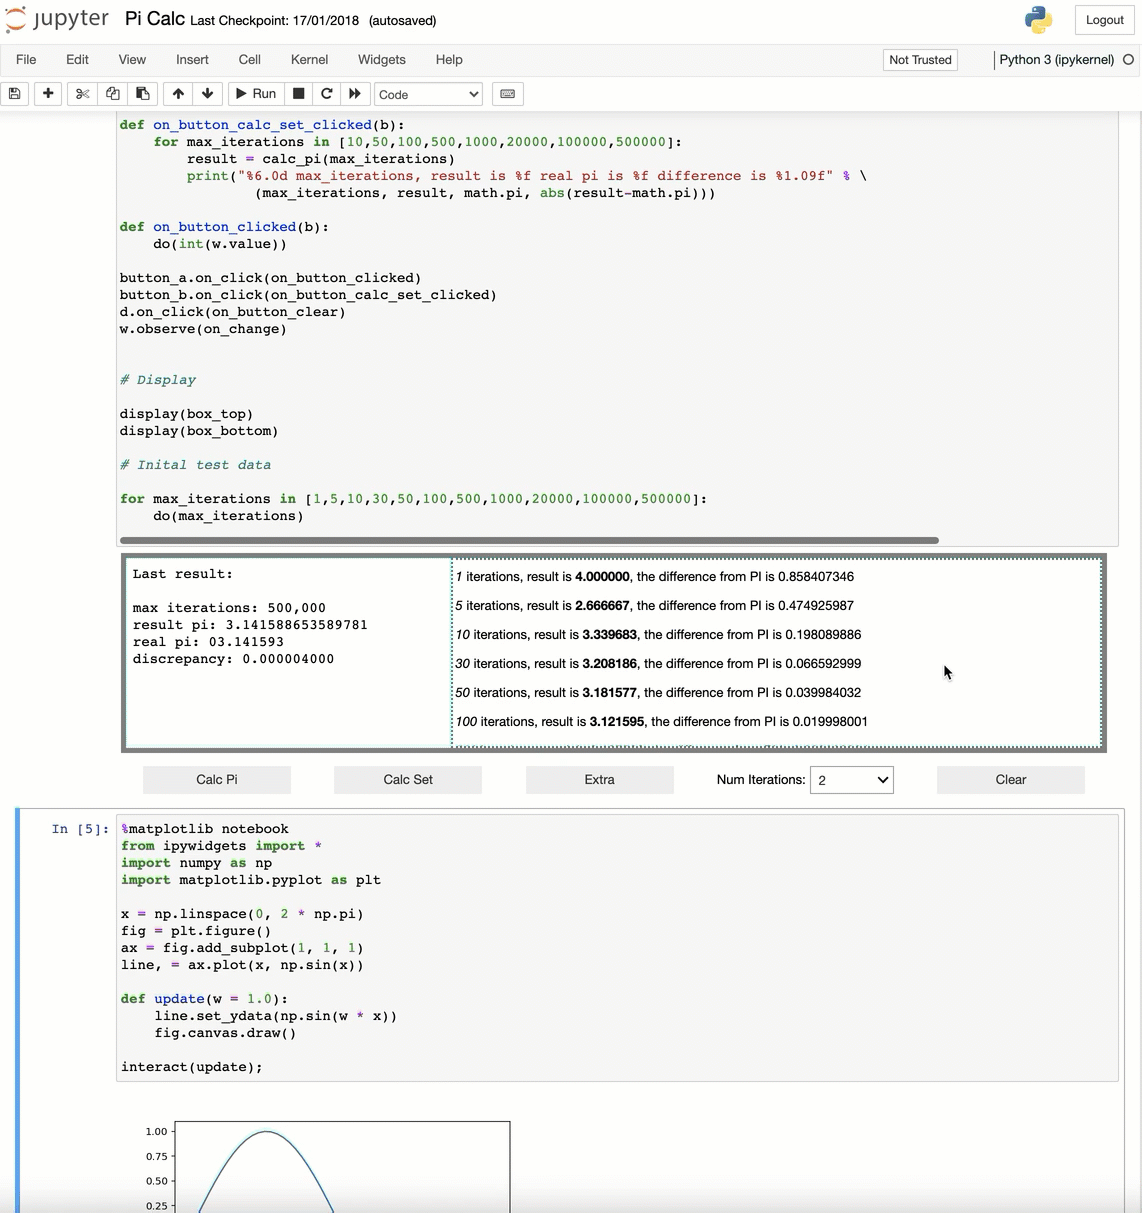The image size is (1142, 1213).
Task: Restart kernel and run all cells
Action: 355,94
